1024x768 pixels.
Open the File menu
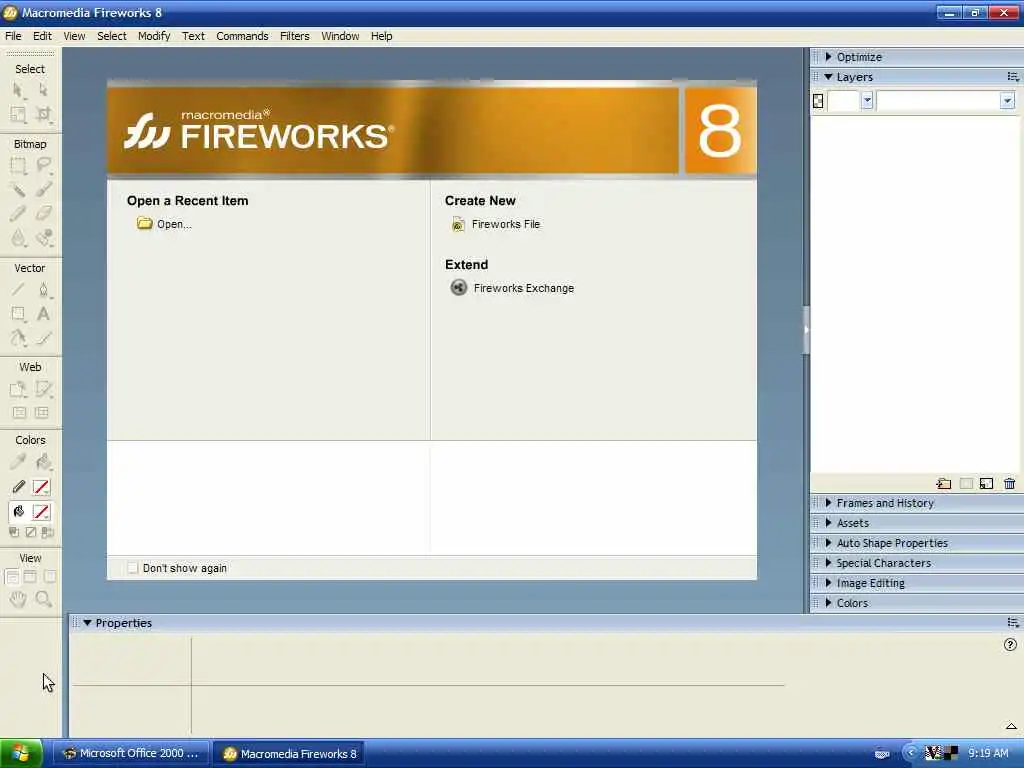click(13, 36)
